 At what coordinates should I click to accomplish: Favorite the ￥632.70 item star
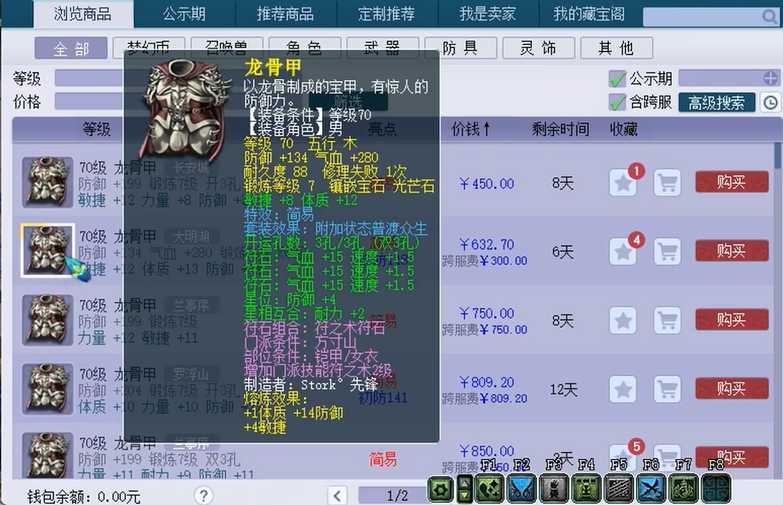pyautogui.click(x=623, y=251)
